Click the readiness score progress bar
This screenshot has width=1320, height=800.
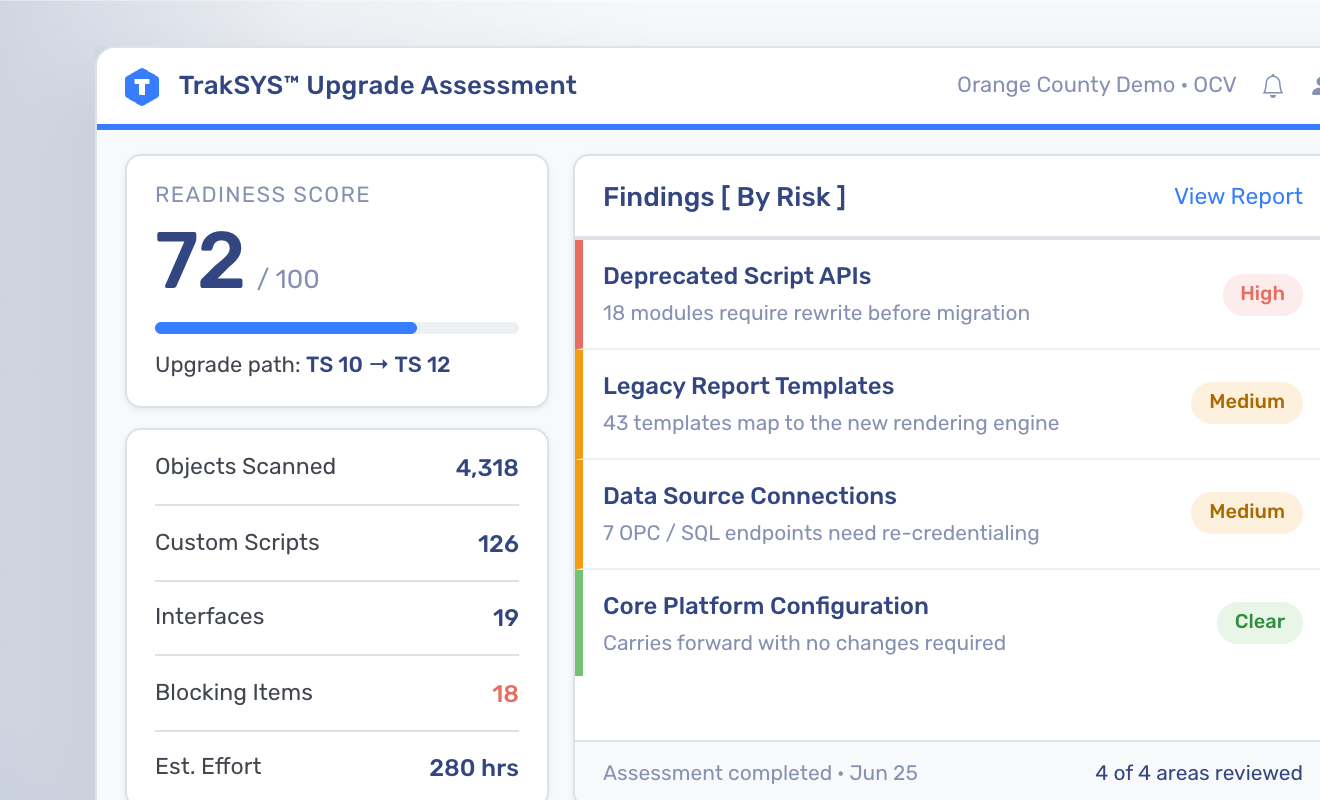point(337,328)
